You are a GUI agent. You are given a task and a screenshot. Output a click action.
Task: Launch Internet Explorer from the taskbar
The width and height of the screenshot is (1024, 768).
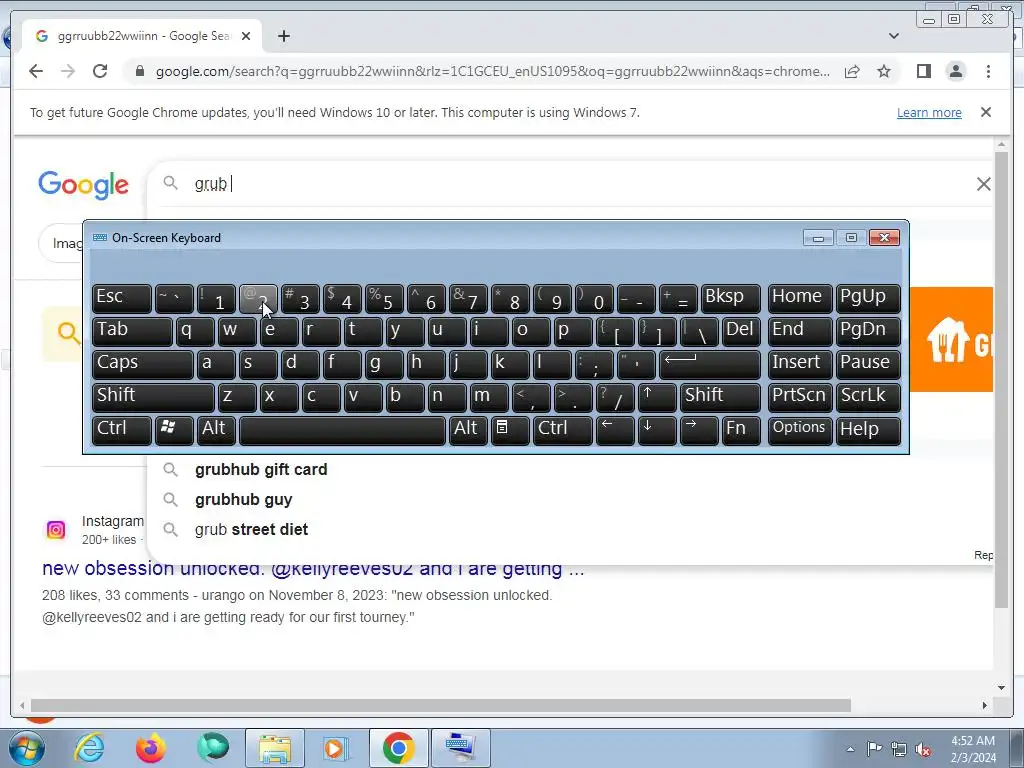pyautogui.click(x=89, y=748)
